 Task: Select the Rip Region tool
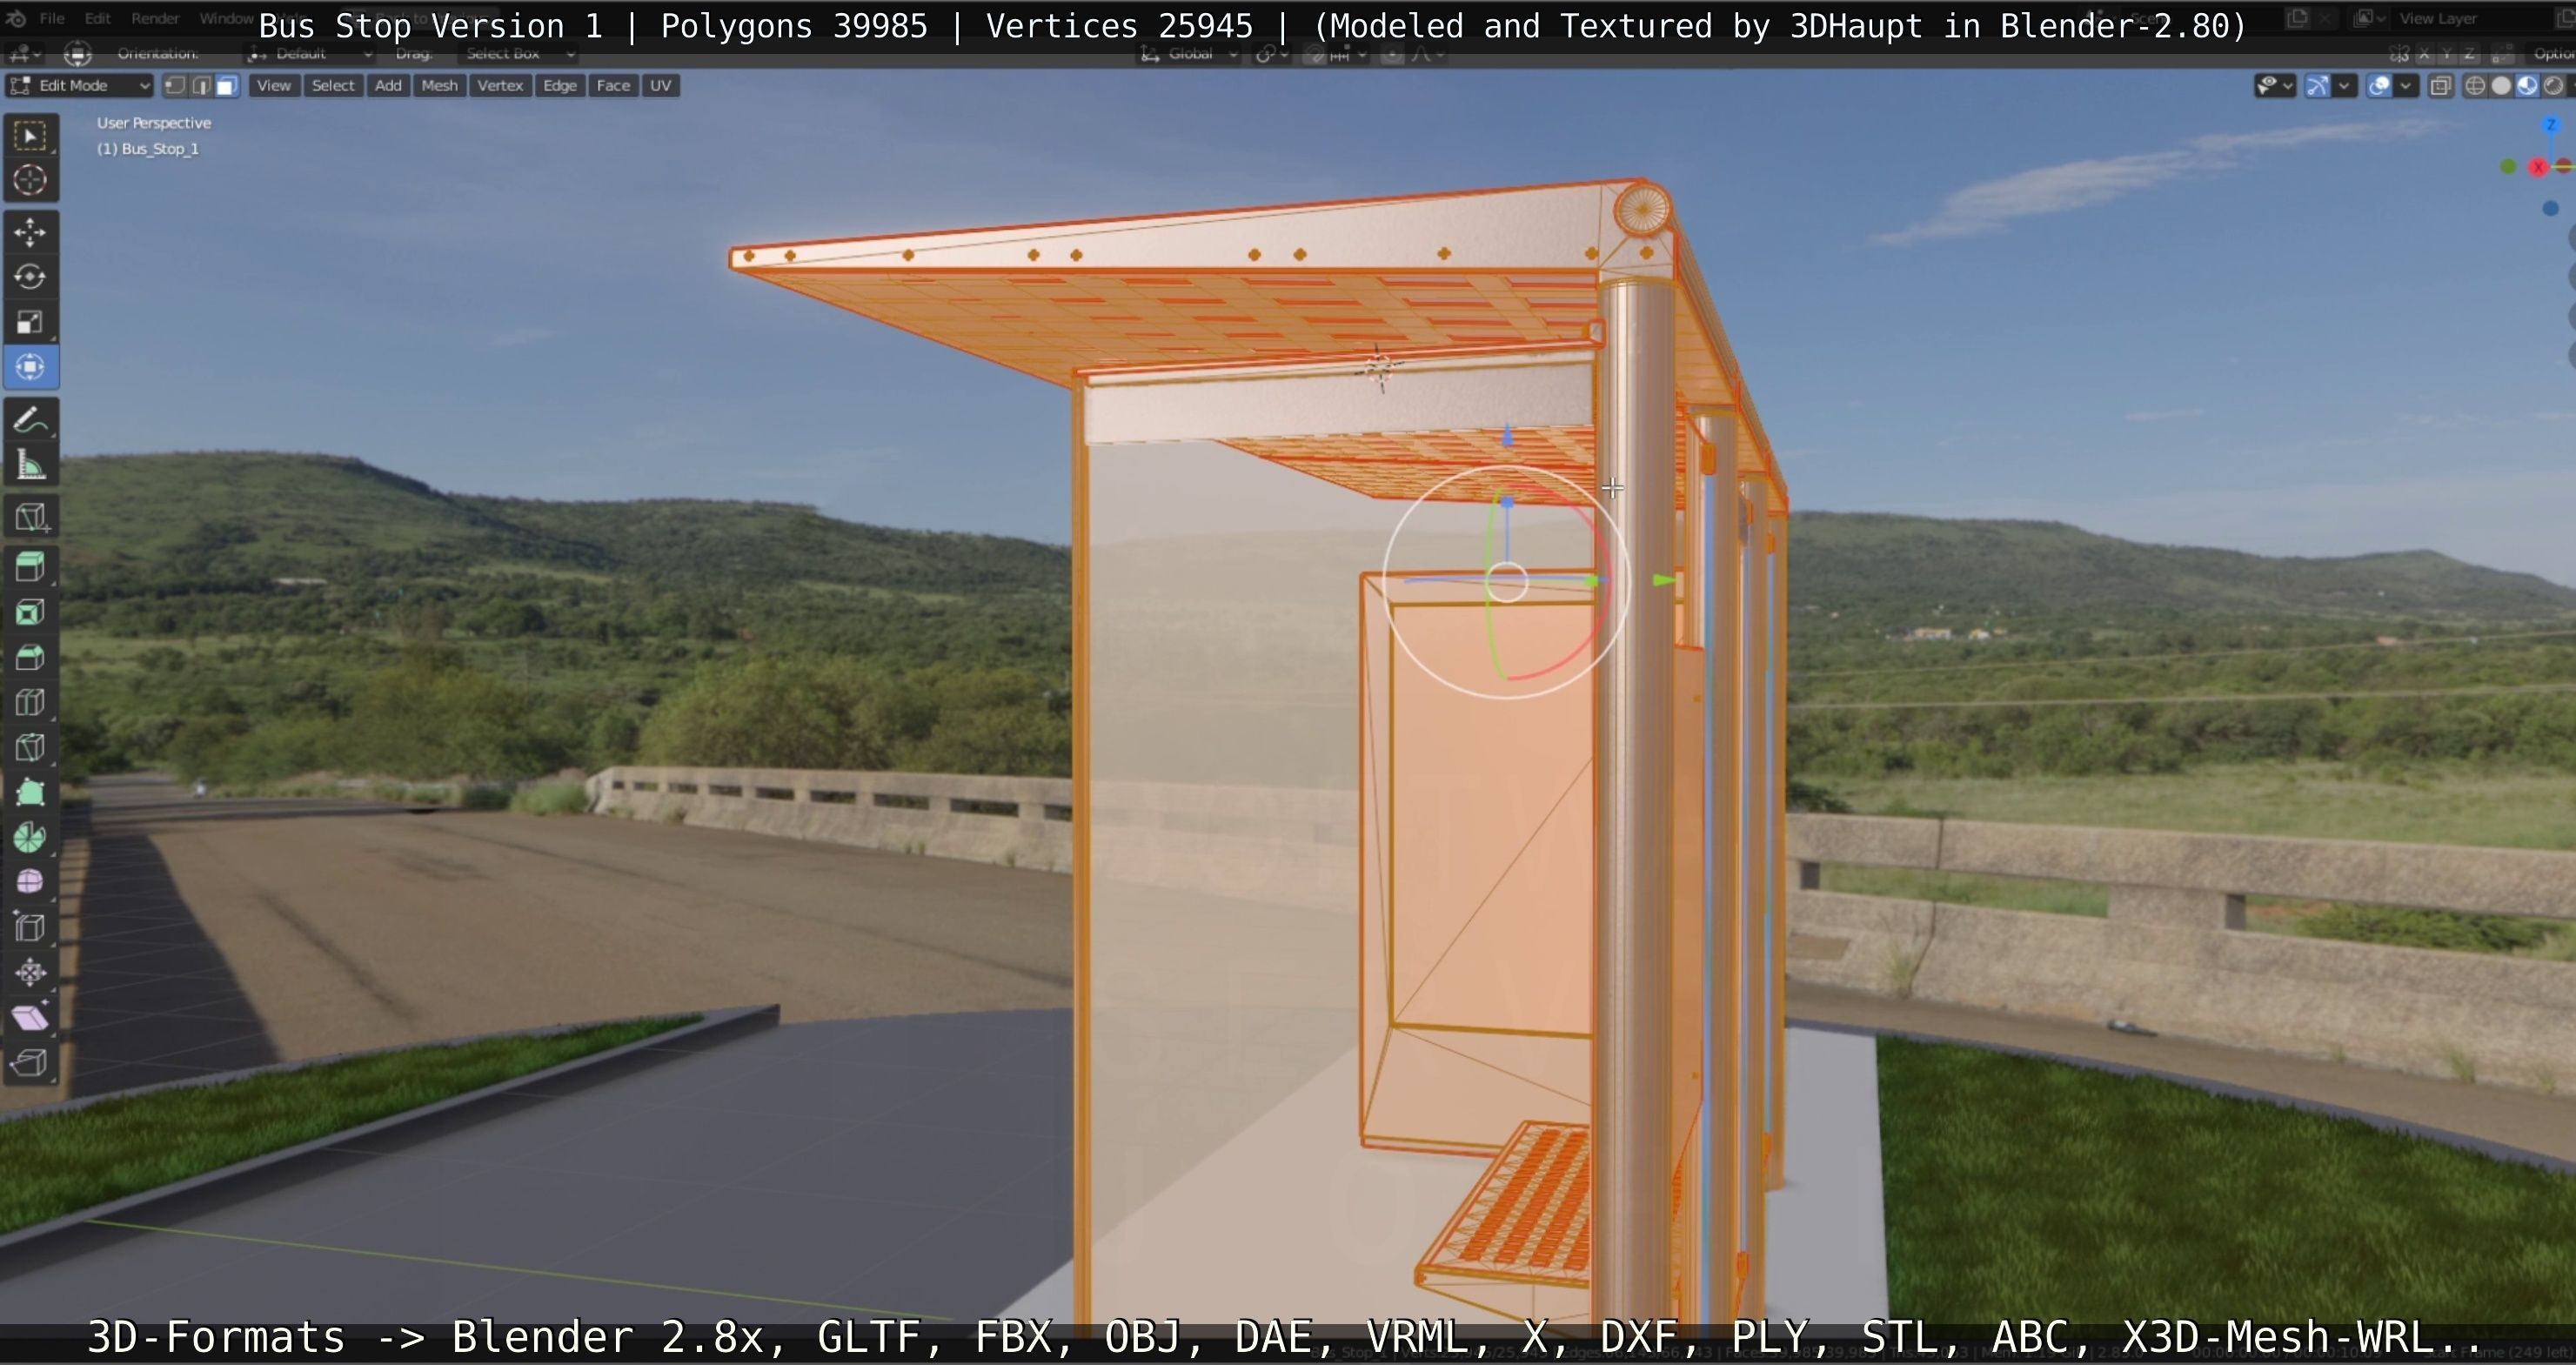[30, 1062]
